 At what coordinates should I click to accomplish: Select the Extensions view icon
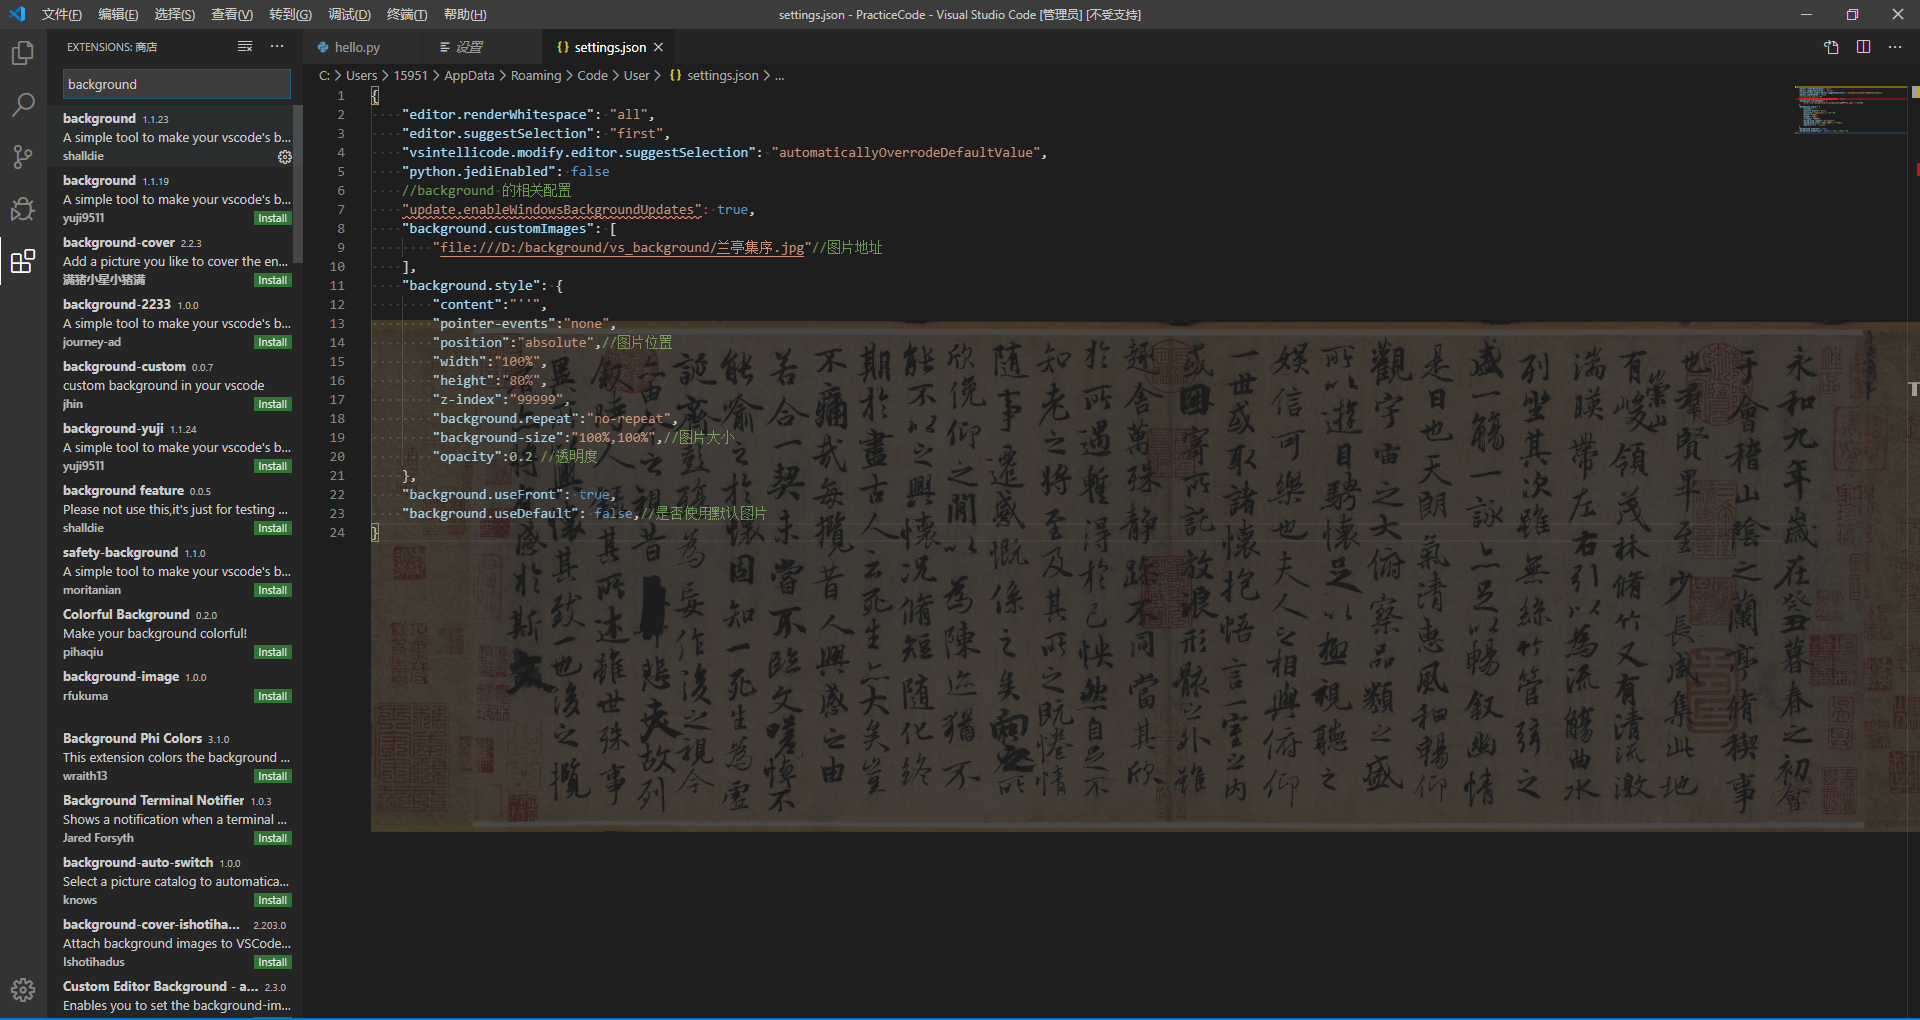point(22,262)
